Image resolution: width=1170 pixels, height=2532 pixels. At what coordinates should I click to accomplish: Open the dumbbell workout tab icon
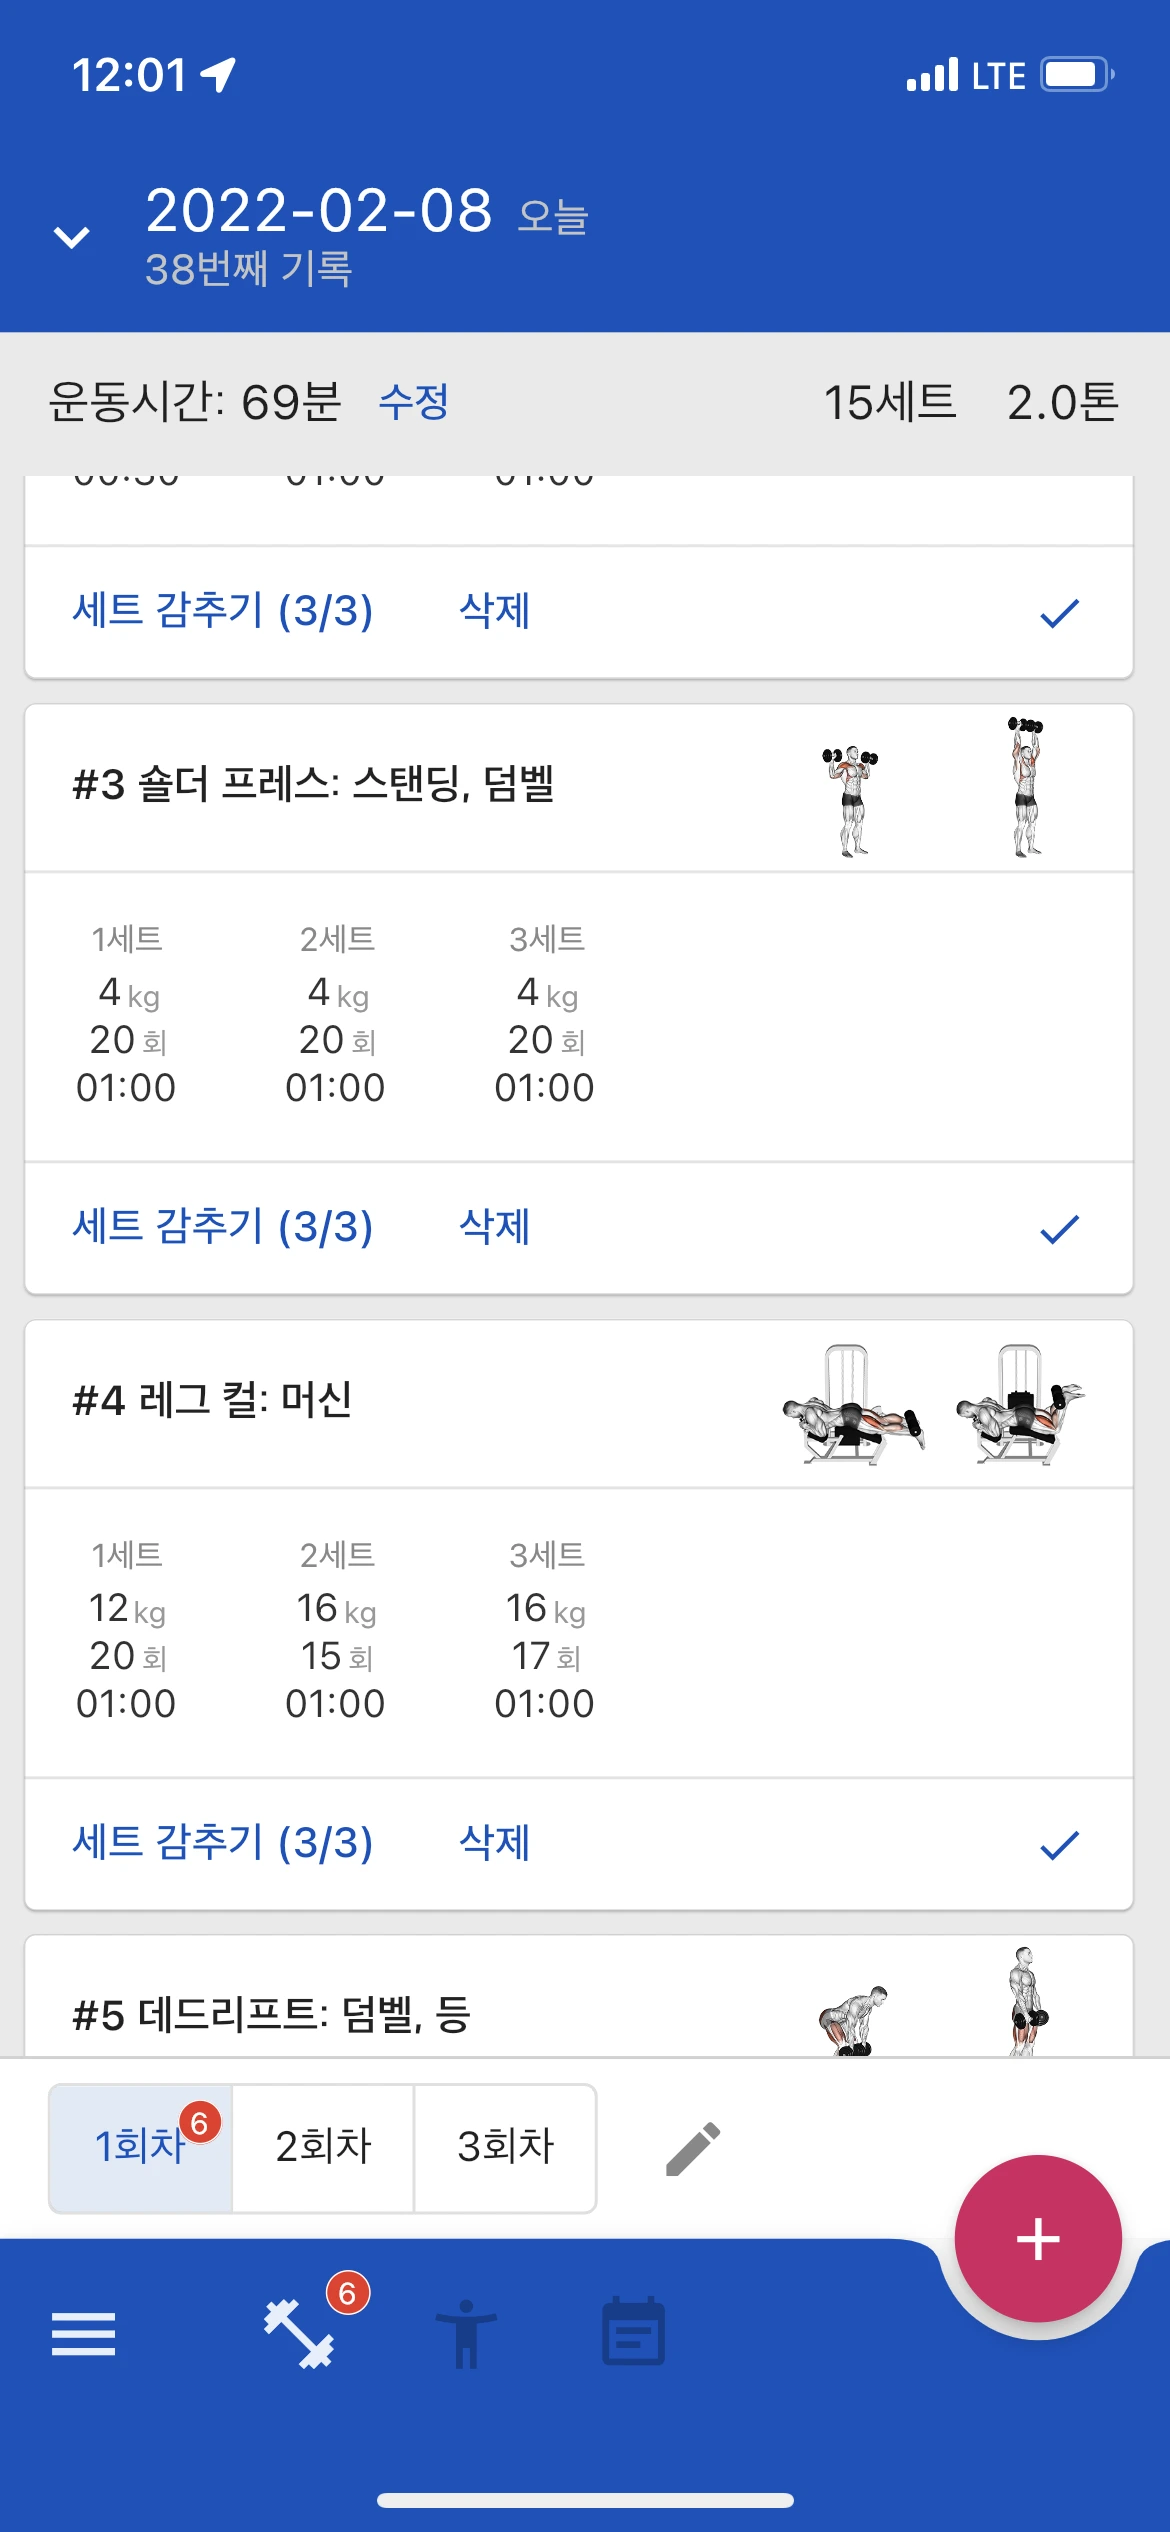[x=299, y=2334]
